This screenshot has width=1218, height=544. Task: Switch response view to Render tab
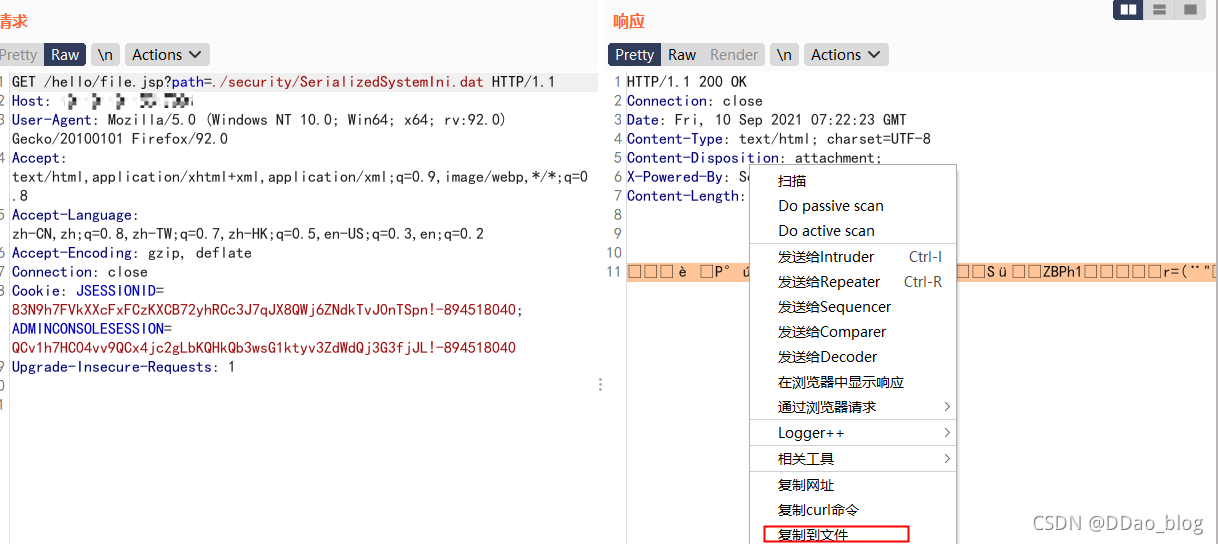734,55
